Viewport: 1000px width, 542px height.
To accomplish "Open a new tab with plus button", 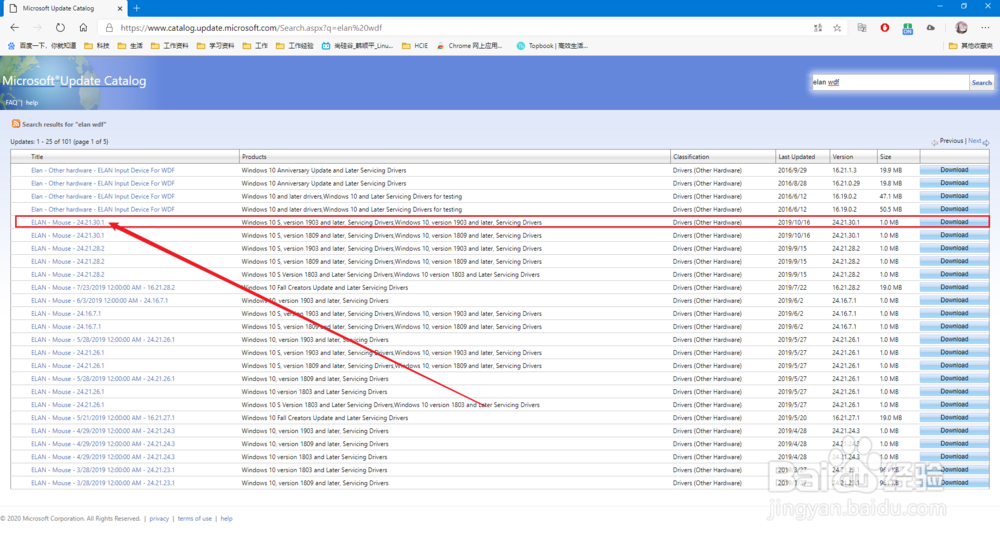I will pyautogui.click(x=136, y=8).
